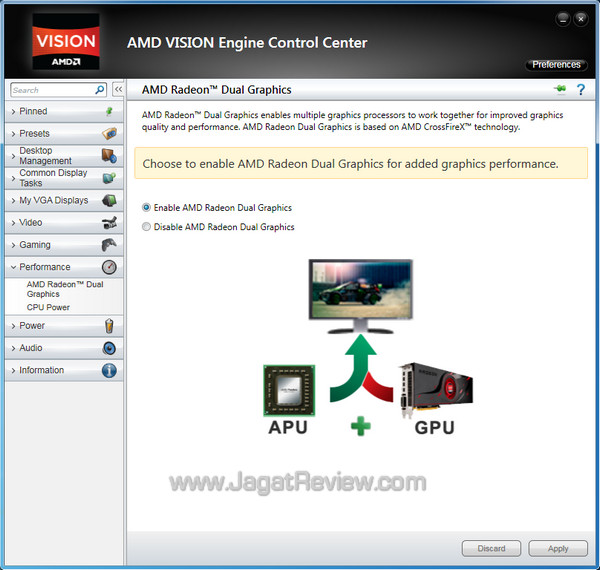This screenshot has height=570, width=600.
Task: Click the Power battery icon
Action: (x=109, y=326)
